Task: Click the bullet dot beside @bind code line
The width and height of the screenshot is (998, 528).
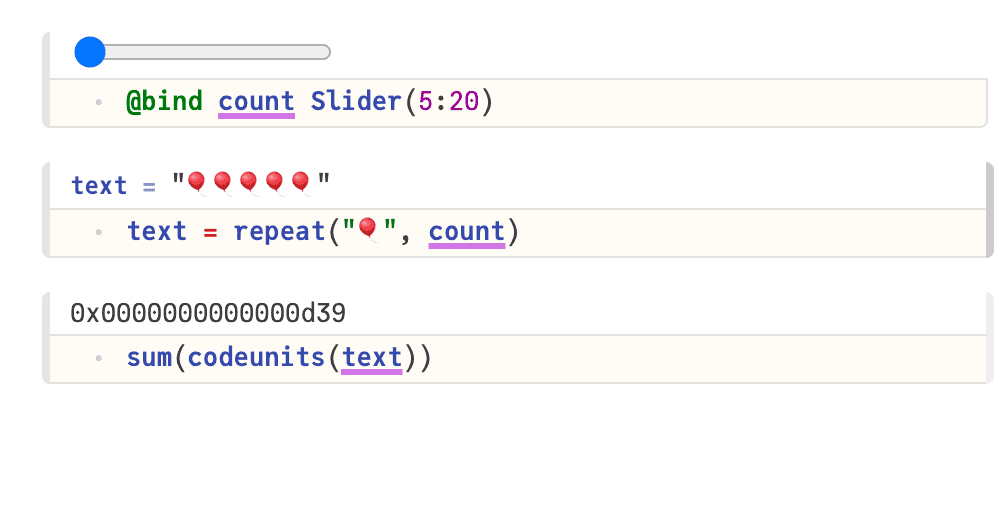Action: [99, 102]
